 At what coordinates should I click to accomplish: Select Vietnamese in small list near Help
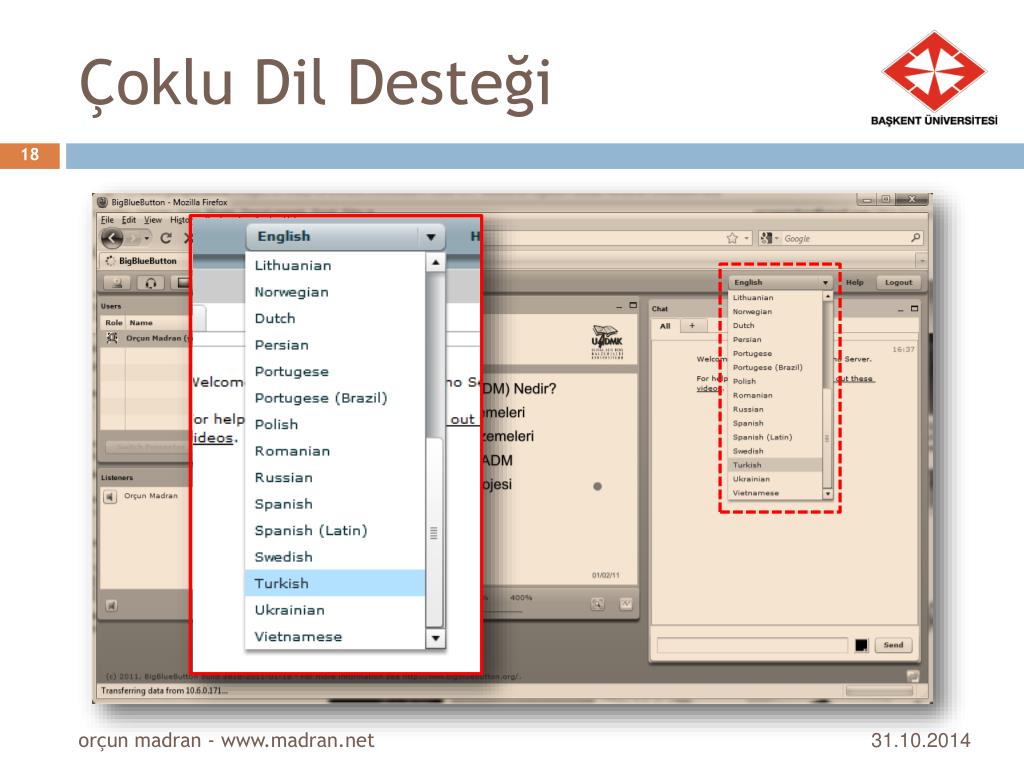click(775, 493)
